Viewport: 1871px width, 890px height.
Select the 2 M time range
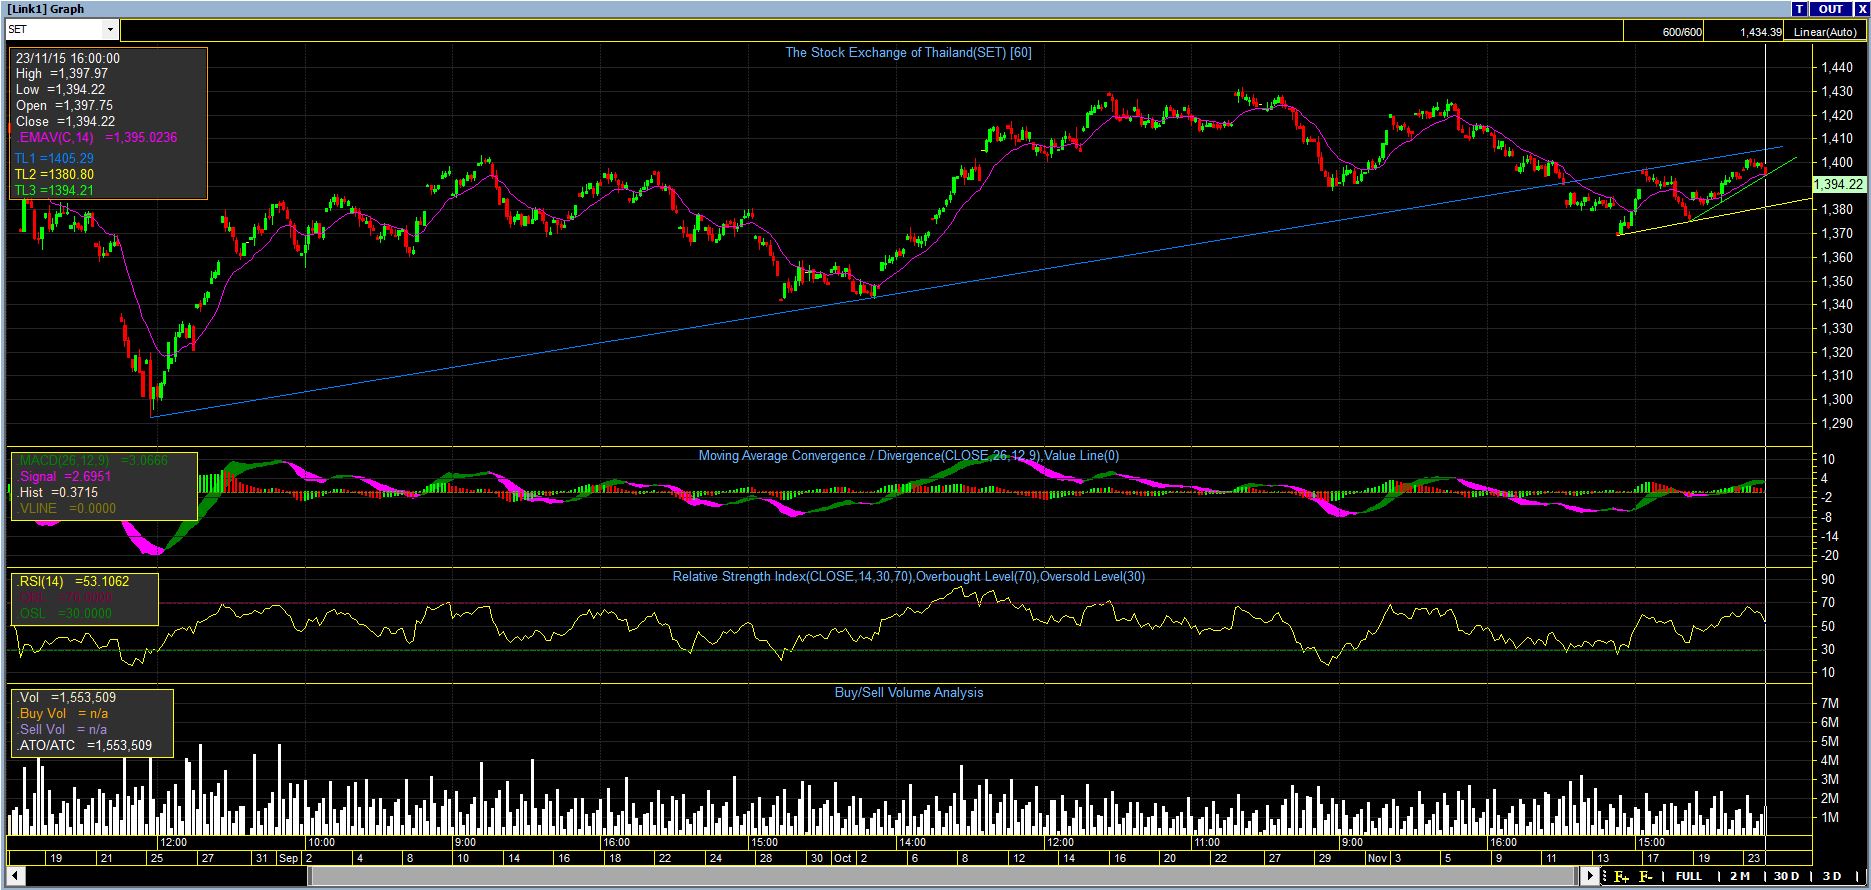click(x=1740, y=877)
